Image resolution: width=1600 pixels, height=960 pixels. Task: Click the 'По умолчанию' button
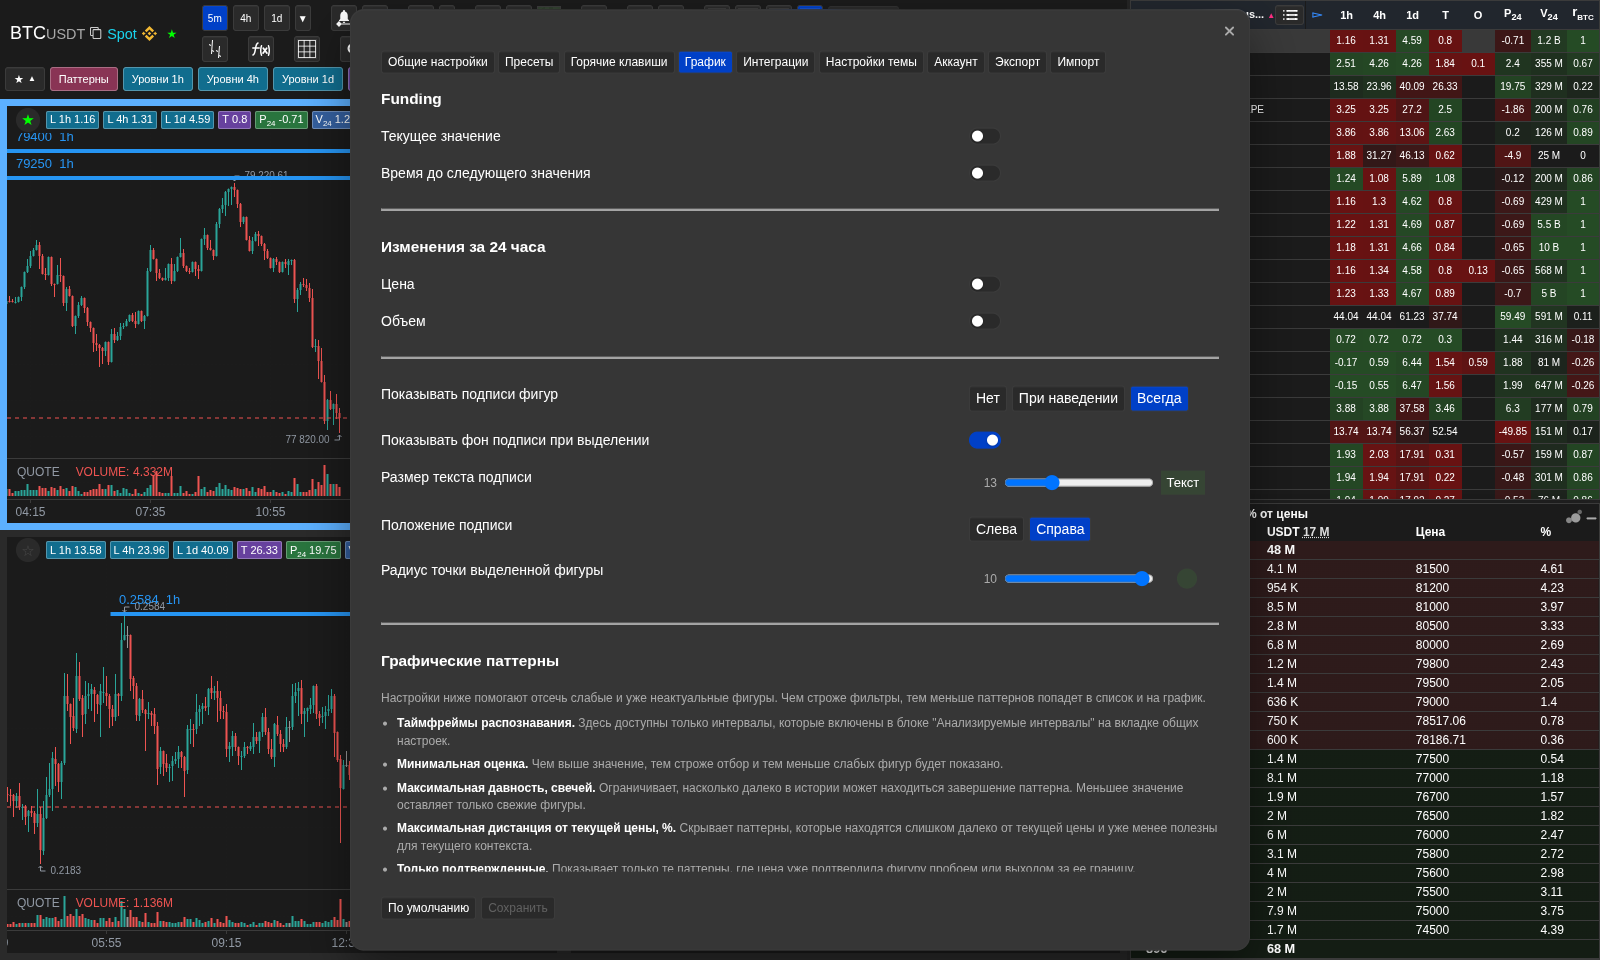tap(428, 908)
